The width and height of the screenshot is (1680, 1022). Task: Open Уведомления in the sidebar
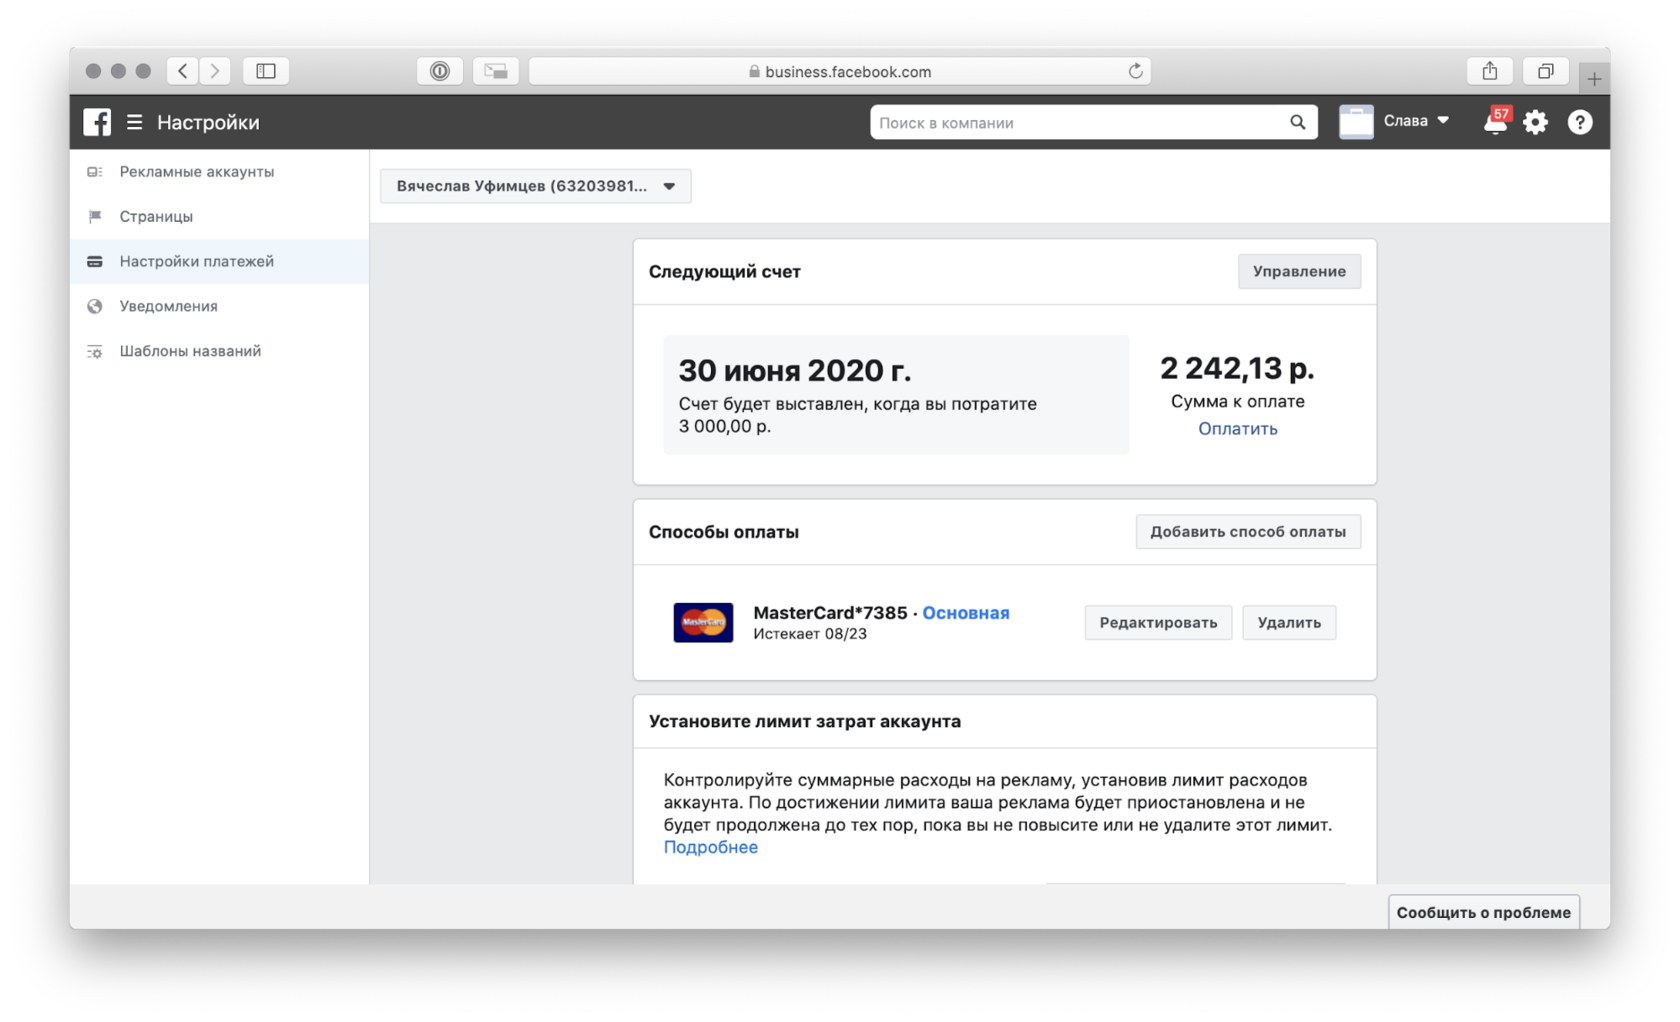pos(219,306)
